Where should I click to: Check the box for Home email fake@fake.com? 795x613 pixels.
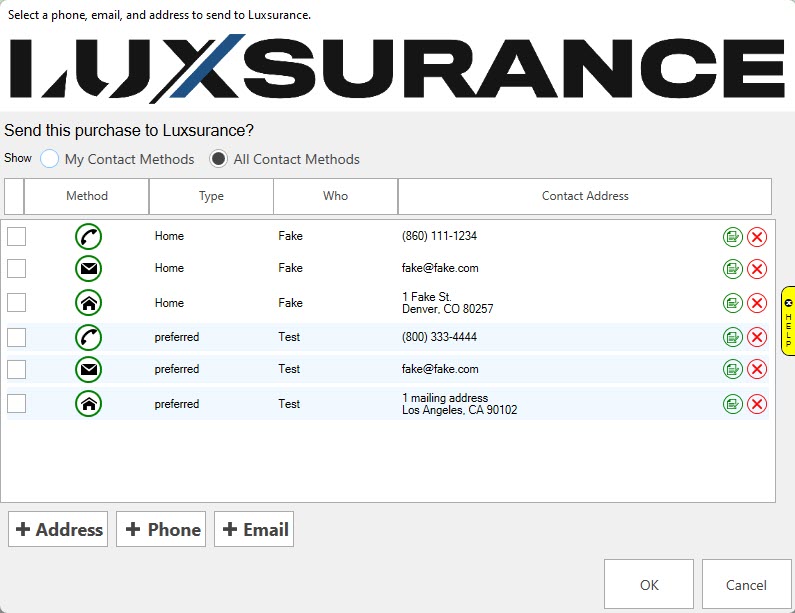pos(17,269)
